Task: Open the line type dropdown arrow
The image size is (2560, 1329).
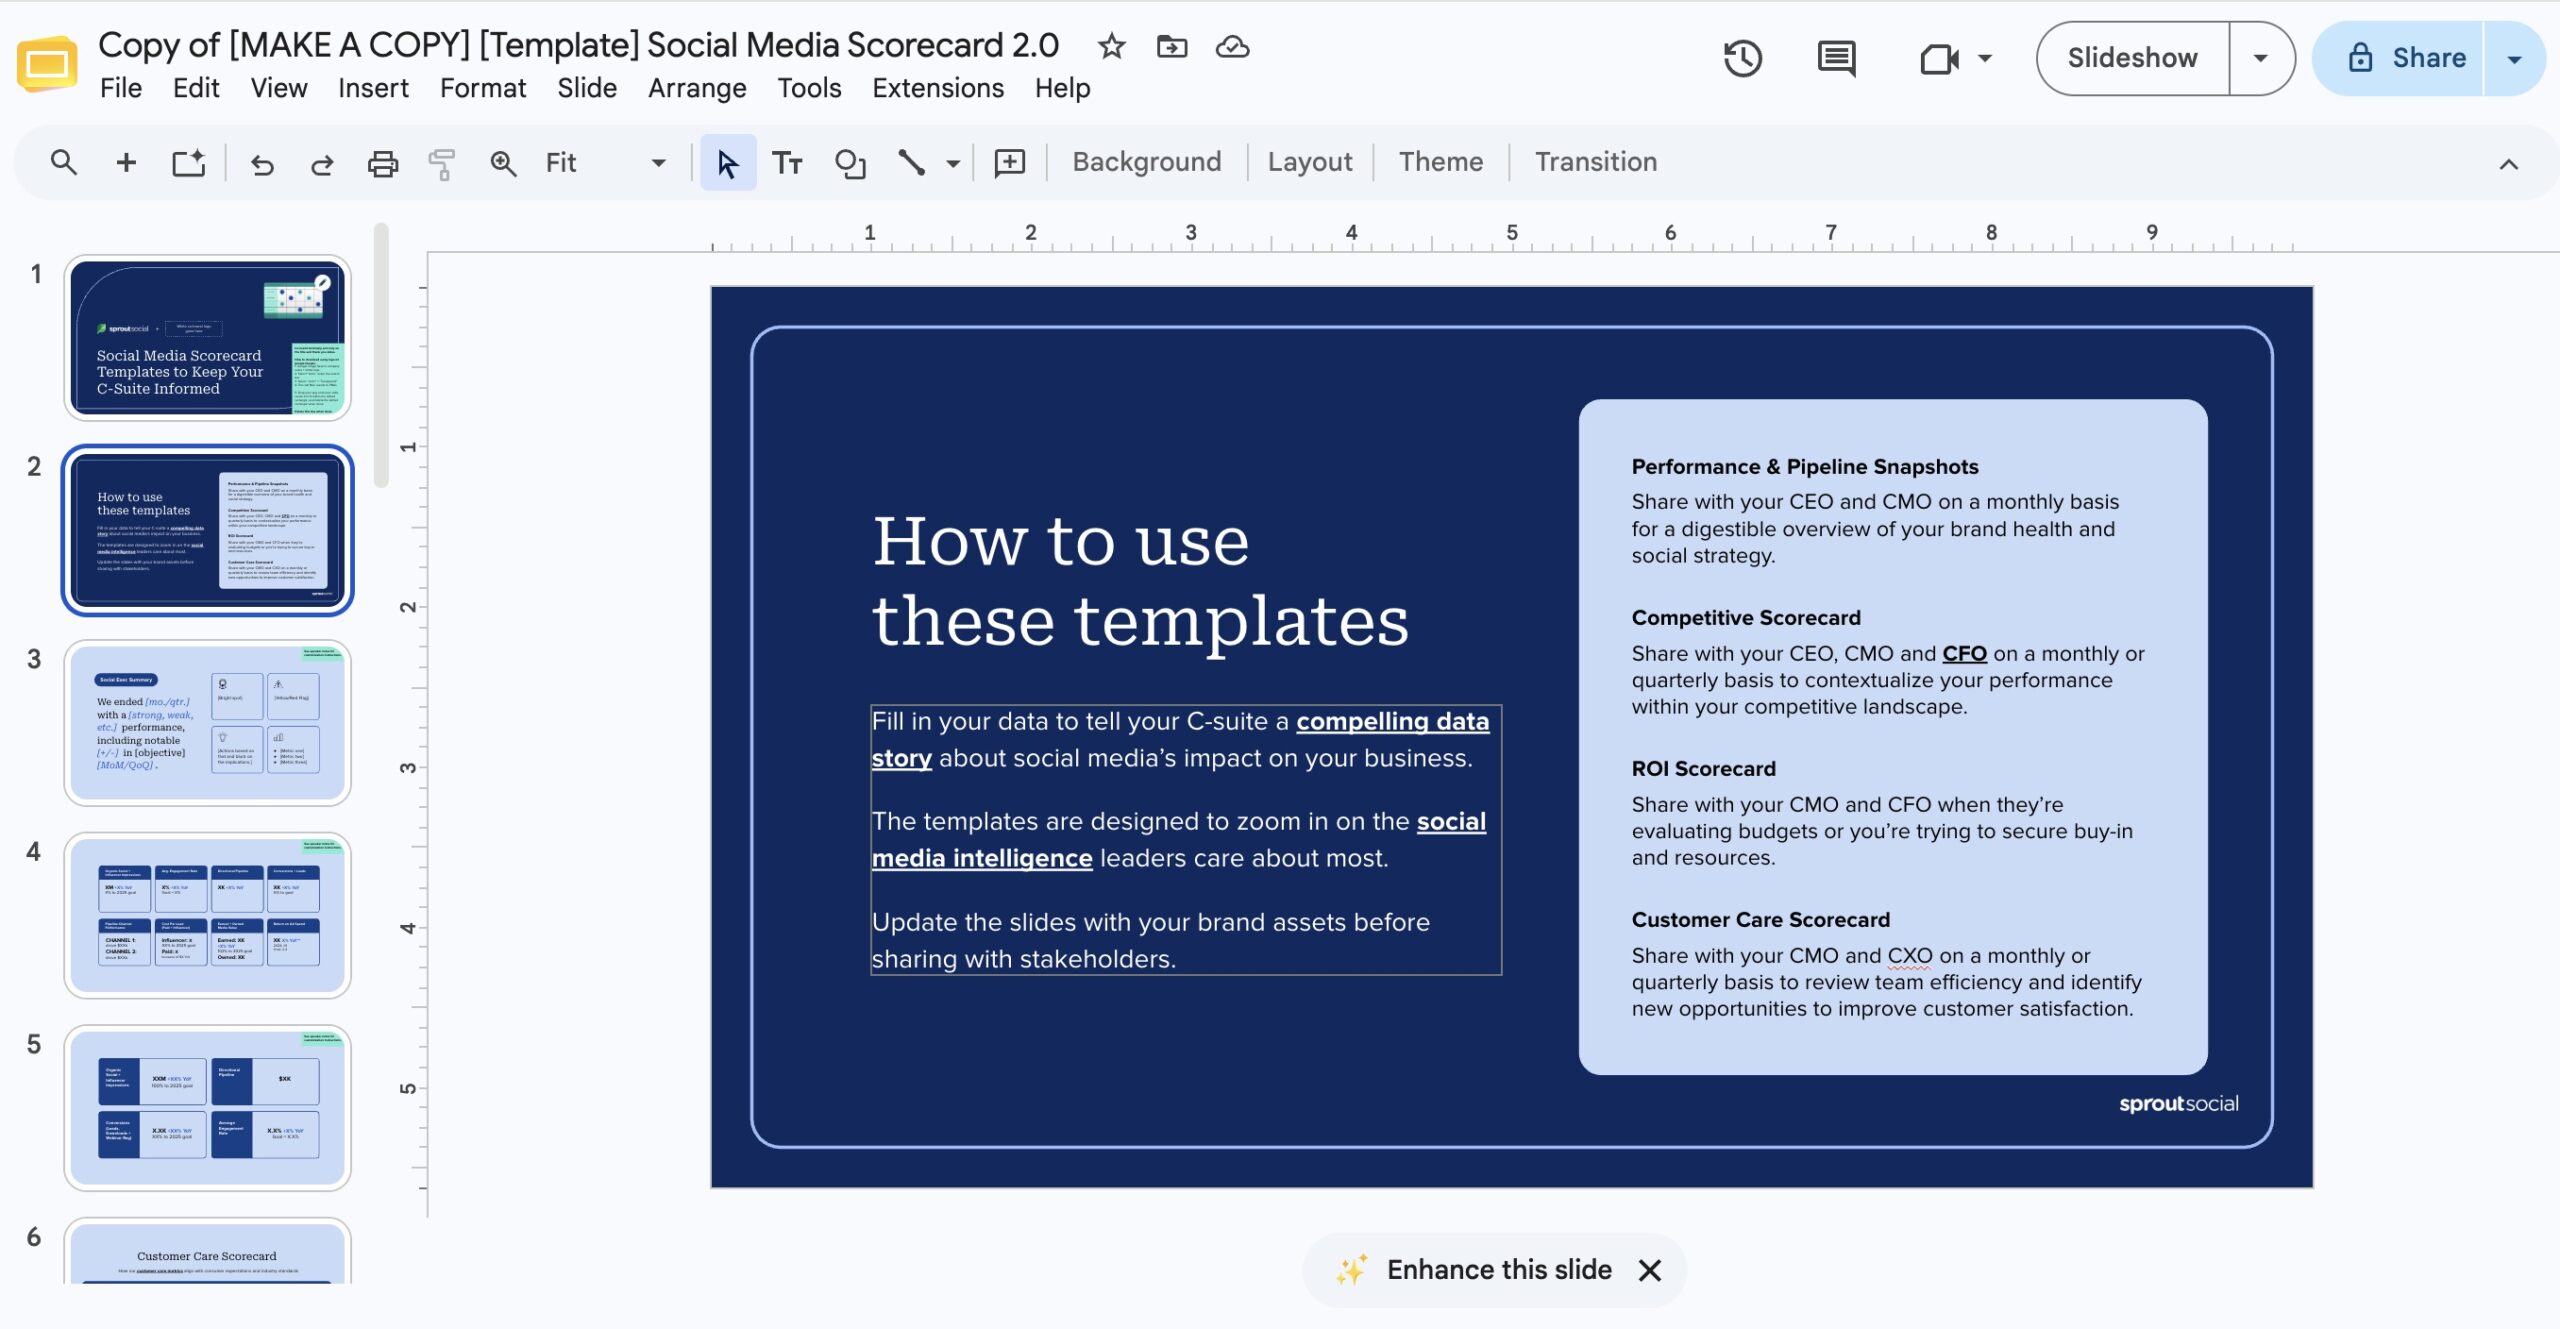Action: (953, 163)
